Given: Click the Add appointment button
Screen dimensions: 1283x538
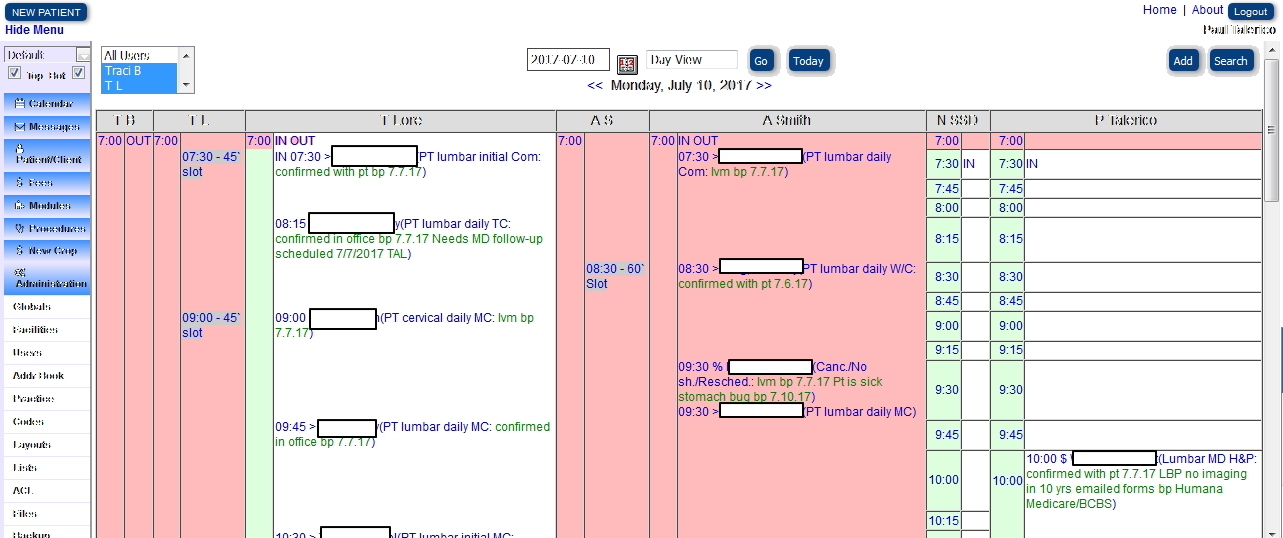Looking at the screenshot, I should click(x=1183, y=61).
